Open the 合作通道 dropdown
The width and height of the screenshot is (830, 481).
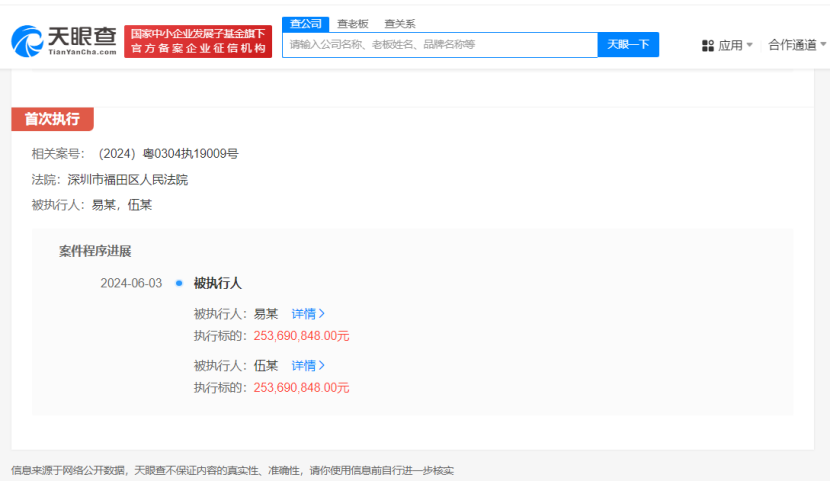click(797, 45)
